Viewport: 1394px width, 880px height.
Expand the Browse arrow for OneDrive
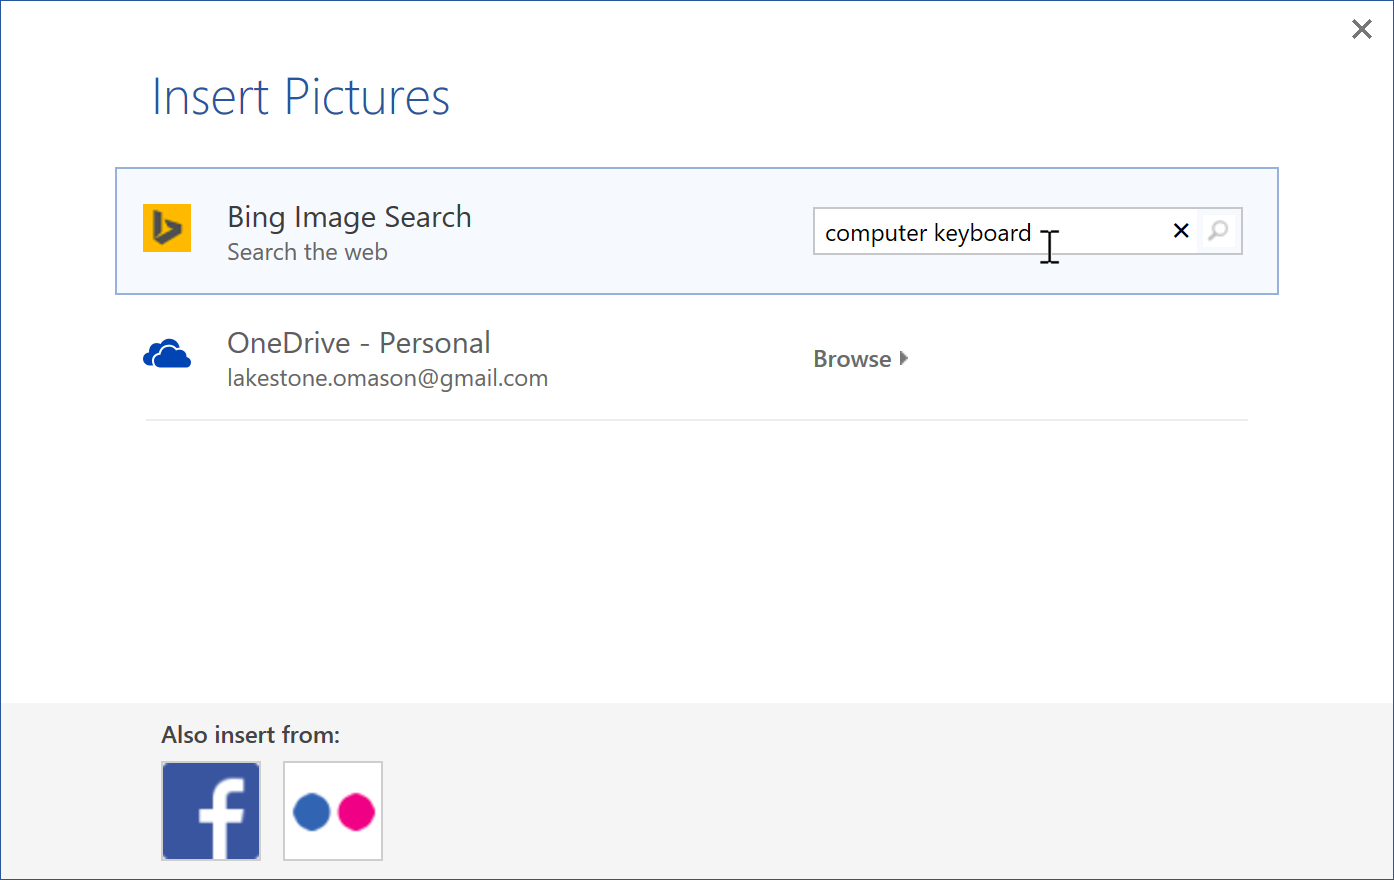pyautogui.click(x=904, y=358)
